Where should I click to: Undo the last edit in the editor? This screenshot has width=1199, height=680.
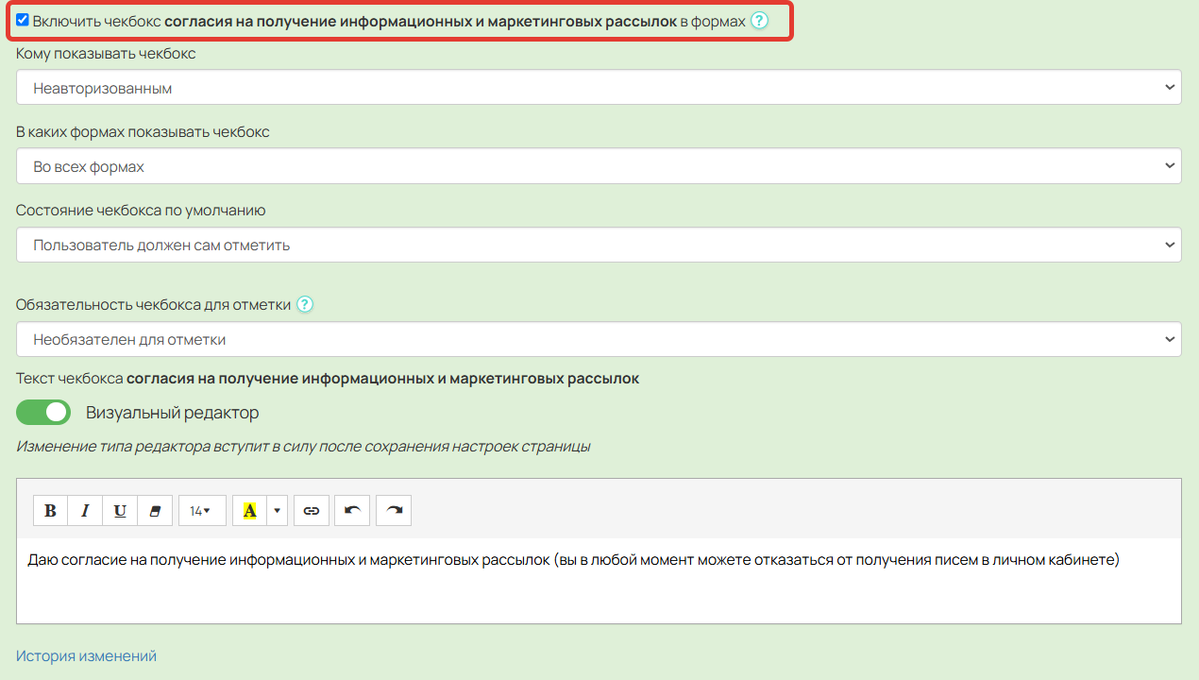coord(352,510)
